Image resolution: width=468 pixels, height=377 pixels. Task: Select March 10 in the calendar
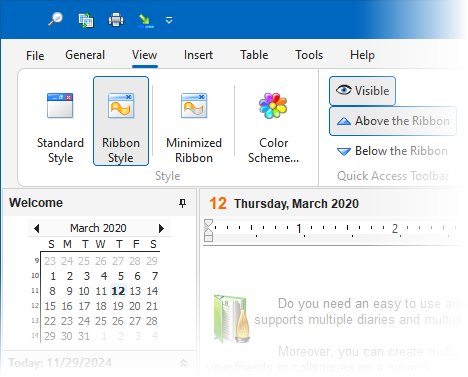pos(84,291)
